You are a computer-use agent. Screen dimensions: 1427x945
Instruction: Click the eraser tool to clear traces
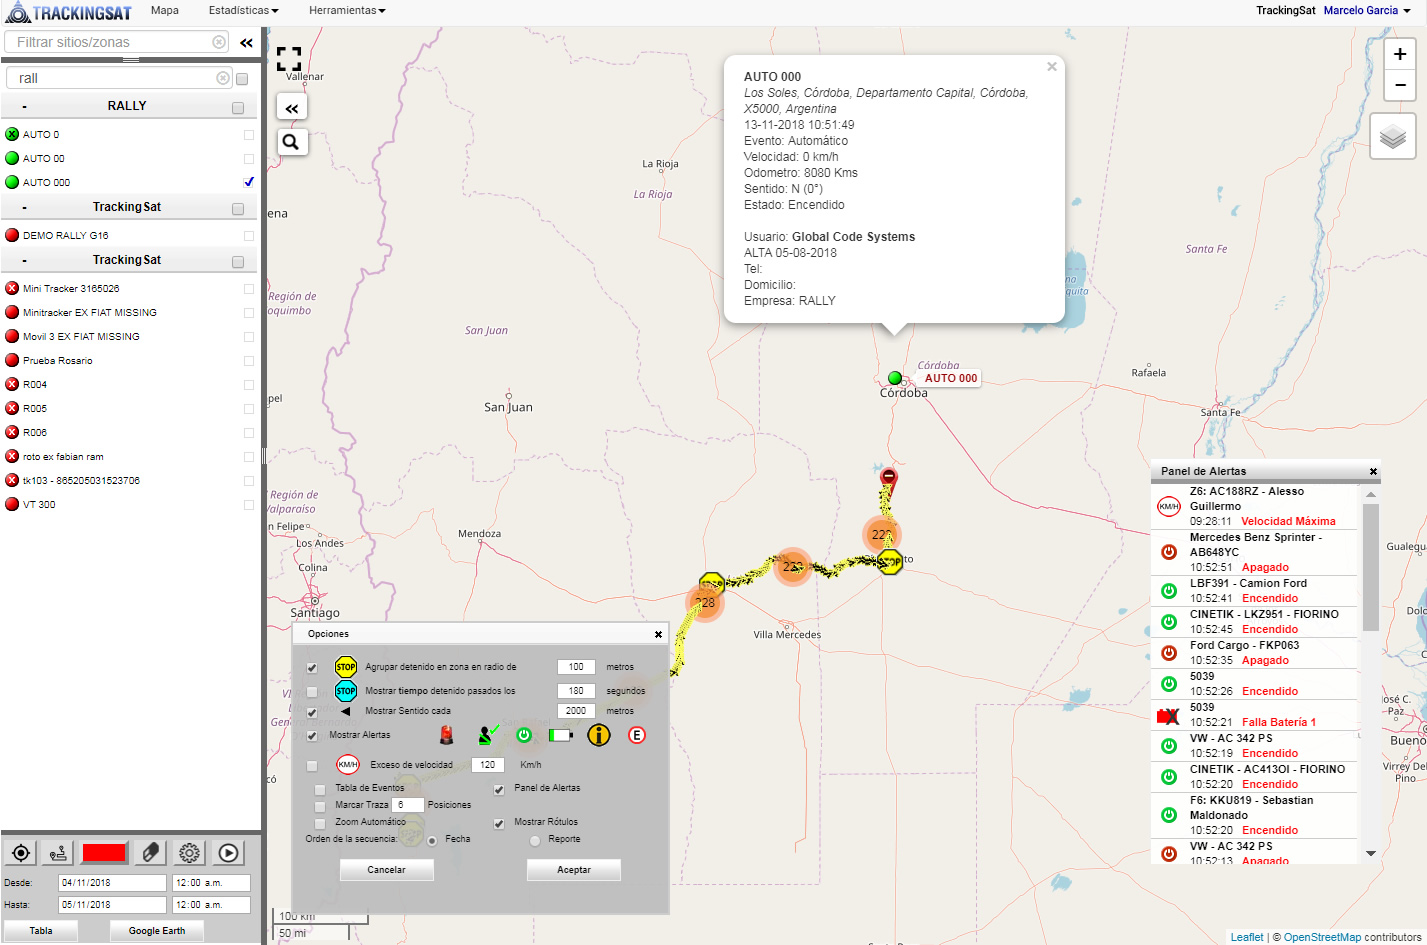coord(150,853)
